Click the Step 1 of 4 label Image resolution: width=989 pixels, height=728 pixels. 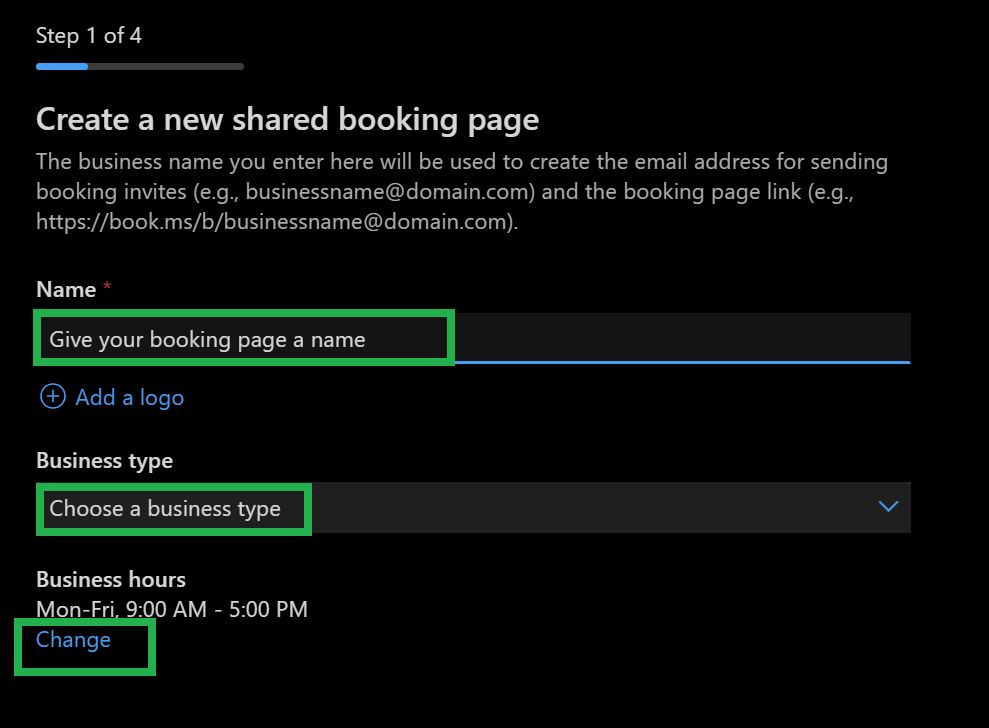[89, 36]
